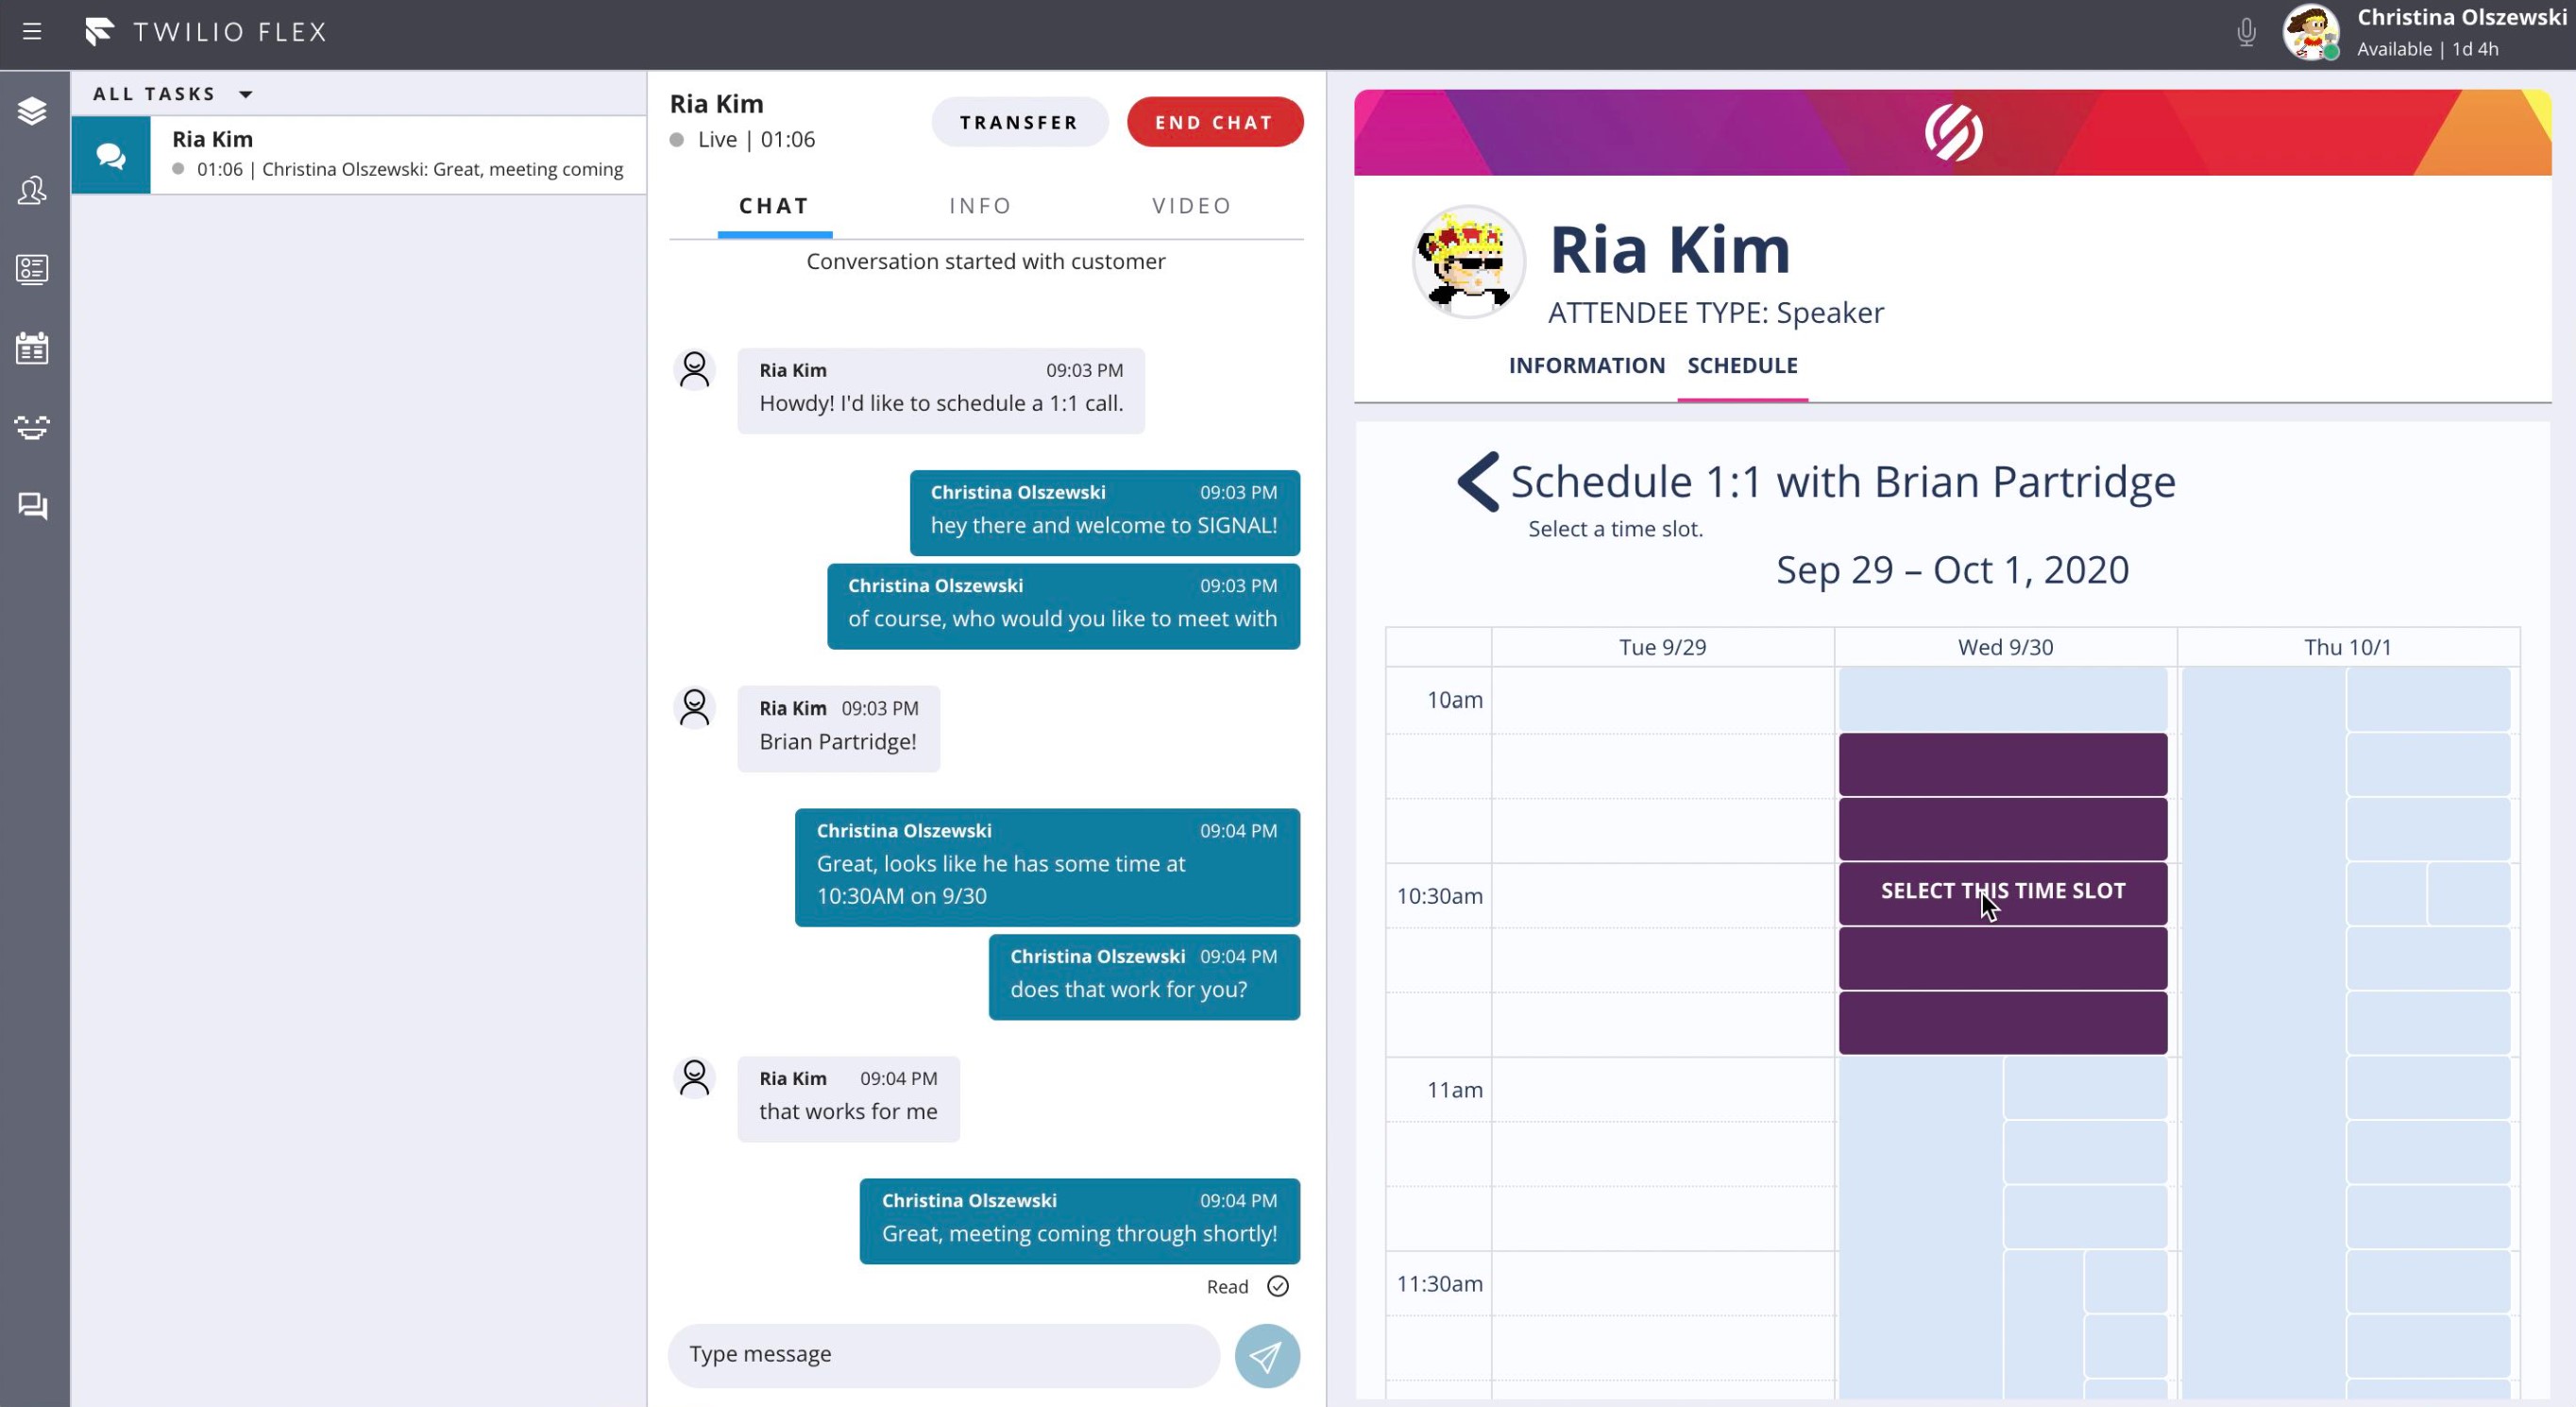This screenshot has width=2576, height=1407.
Task: Click the SCHEDULE tab for Ria Kim
Action: [x=1743, y=364]
